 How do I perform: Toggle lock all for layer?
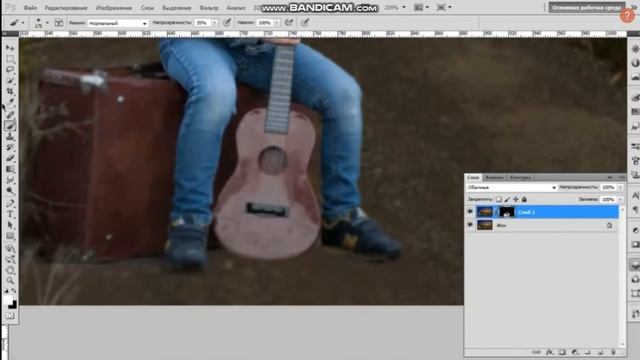coord(524,199)
